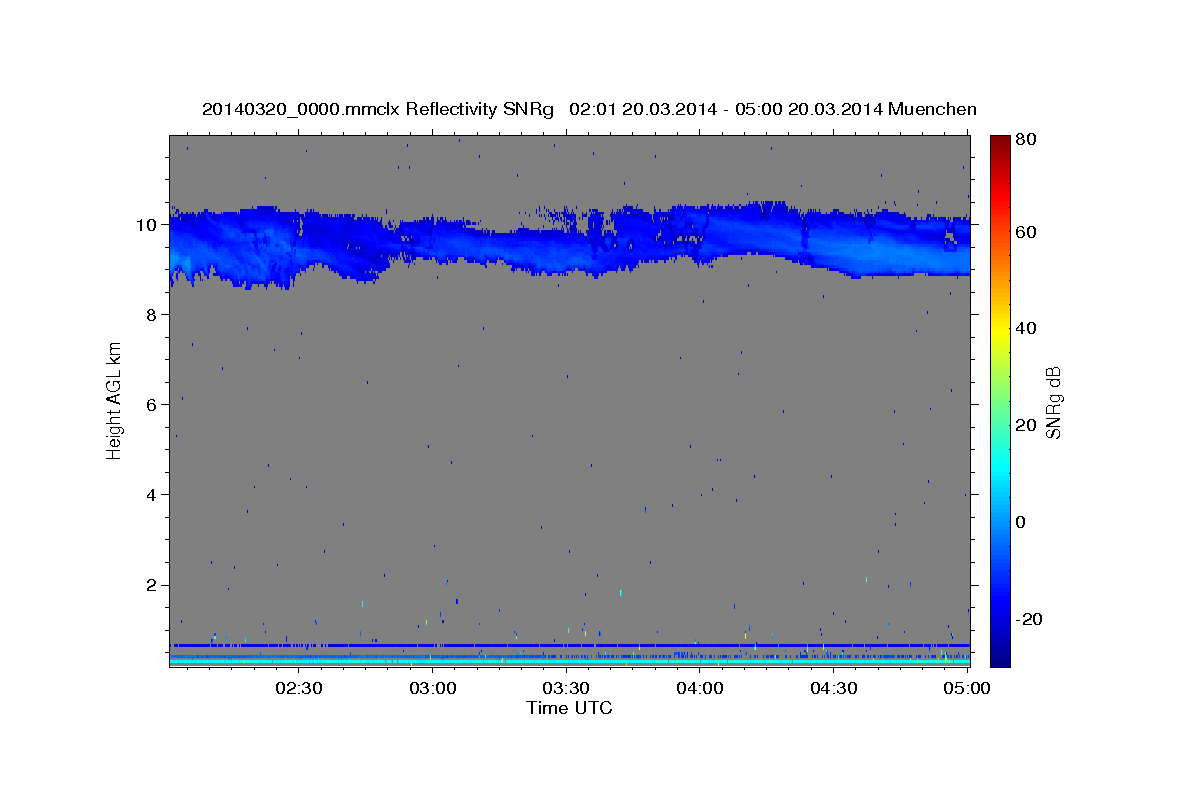
Task: Click the 05:00 time tick label
Action: (x=967, y=688)
